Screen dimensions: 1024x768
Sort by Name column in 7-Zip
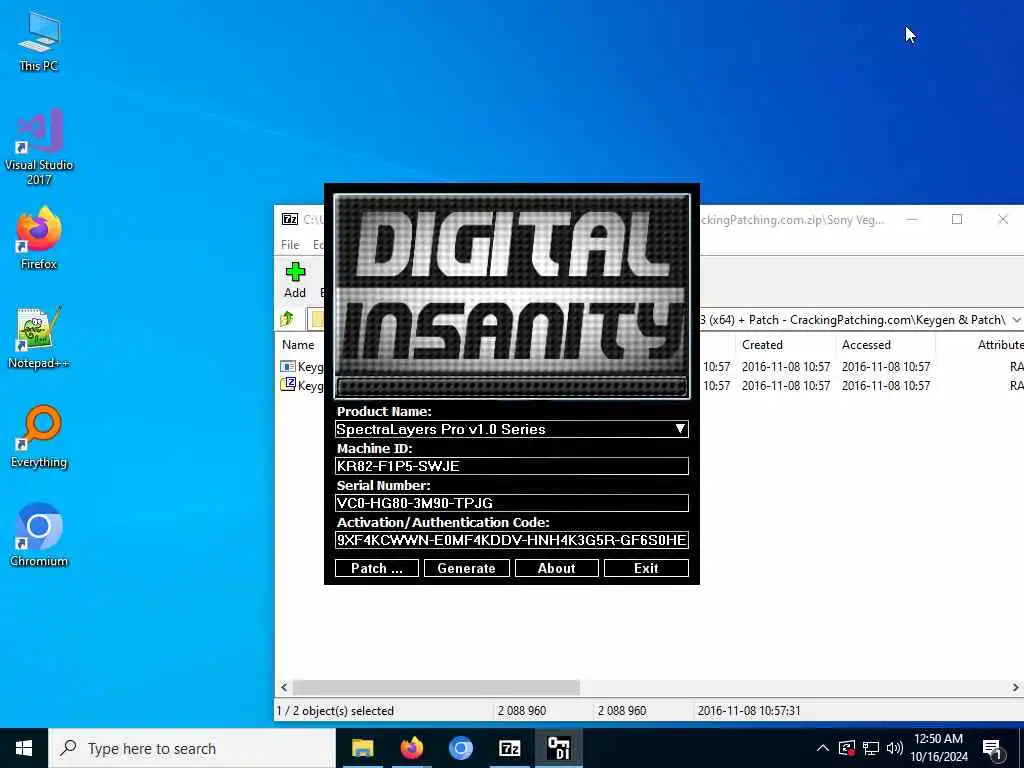[x=298, y=345]
